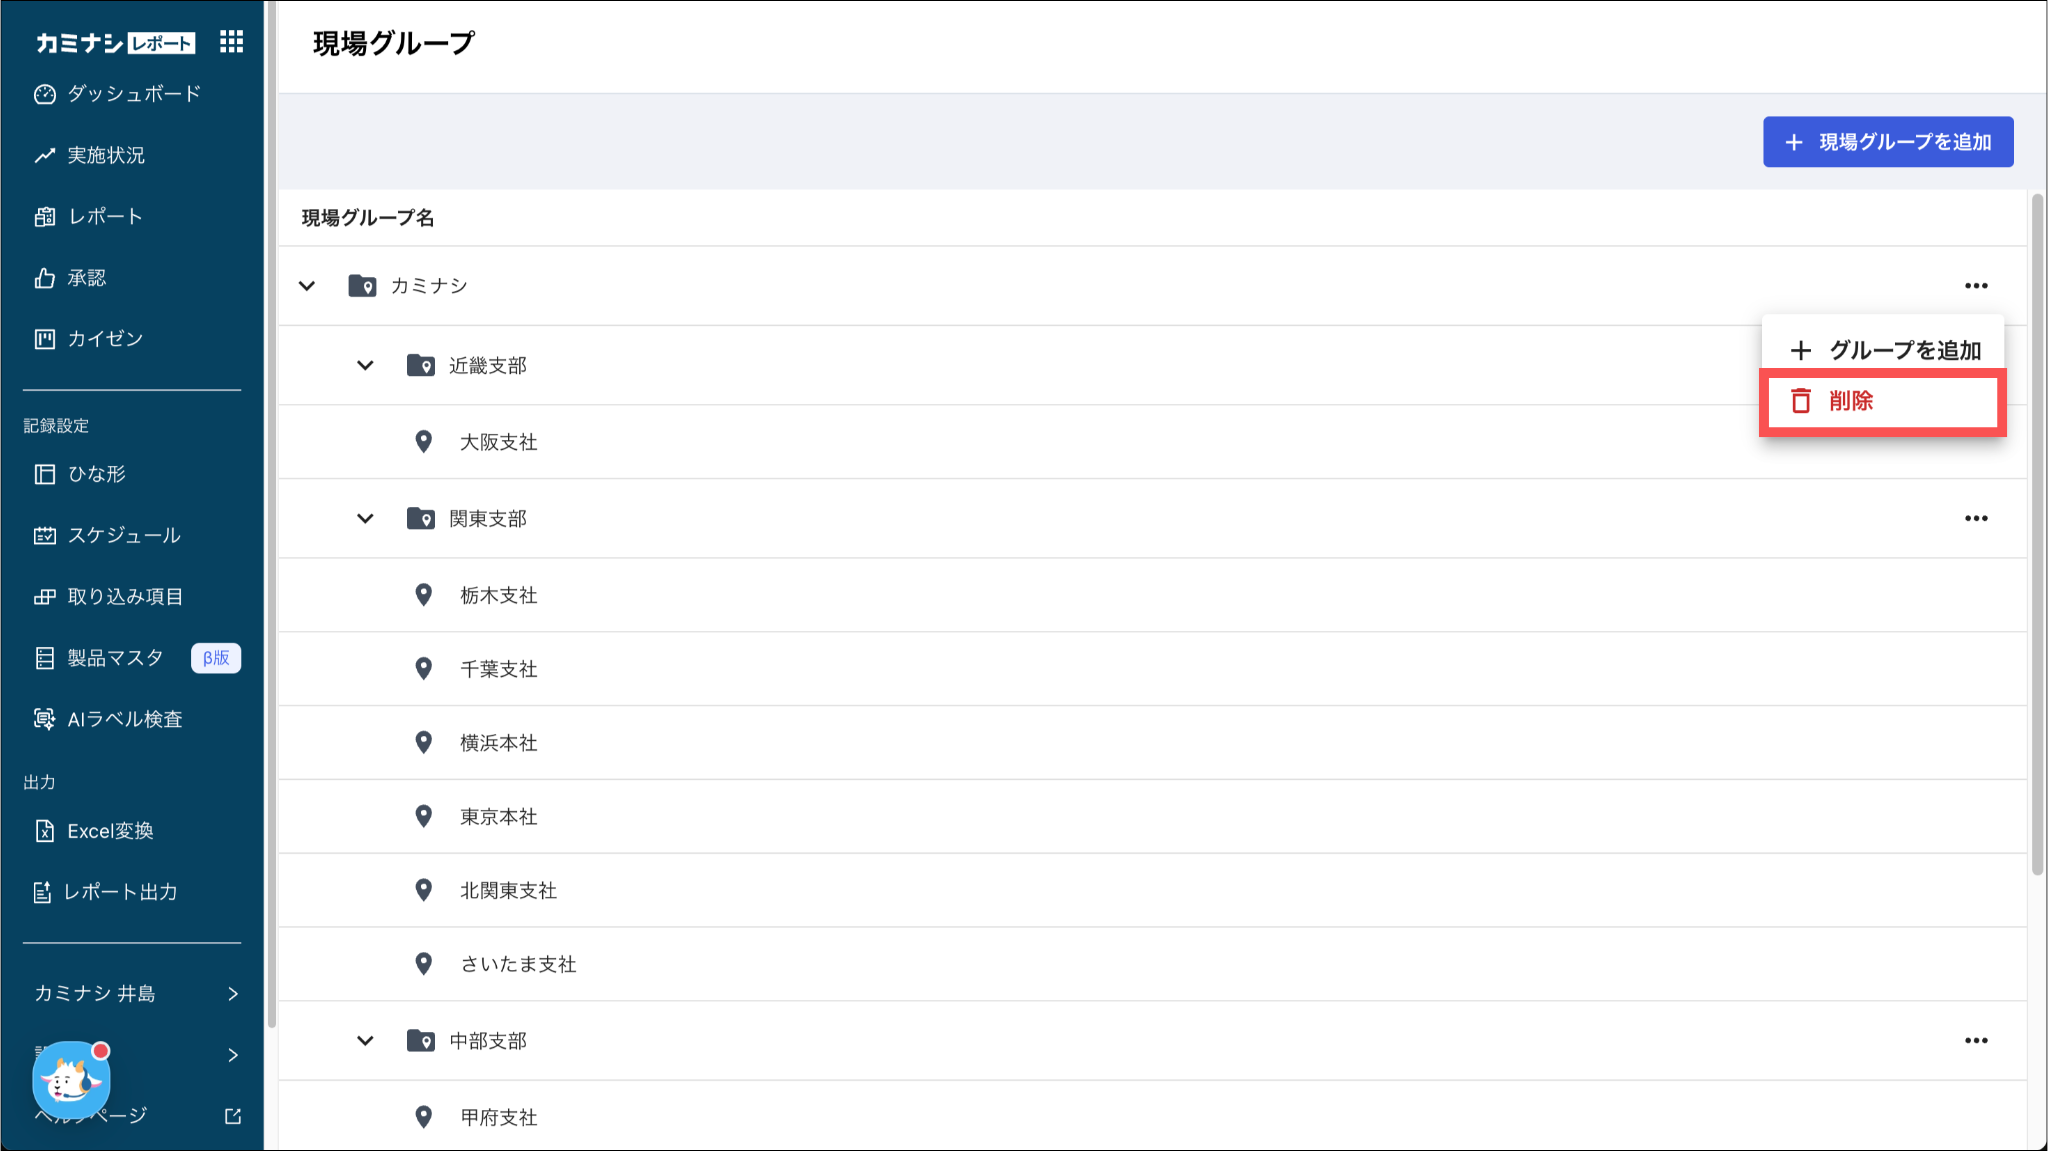Select the 東京本社 location row
Image resolution: width=2048 pixels, height=1151 pixels.
(498, 817)
